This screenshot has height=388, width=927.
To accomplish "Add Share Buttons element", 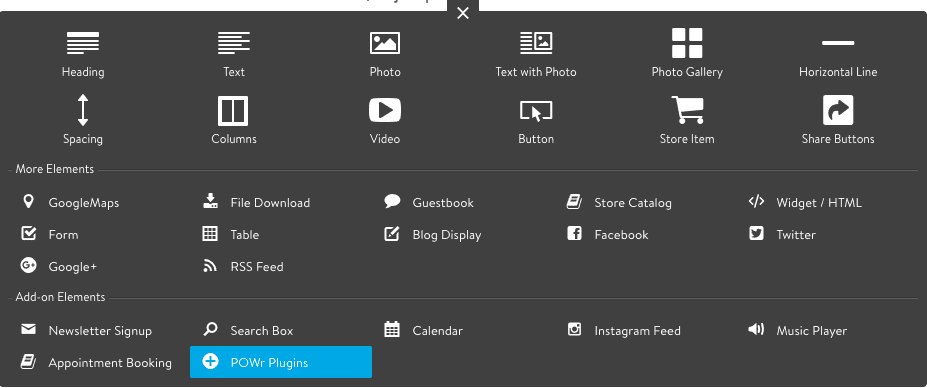I will click(838, 121).
